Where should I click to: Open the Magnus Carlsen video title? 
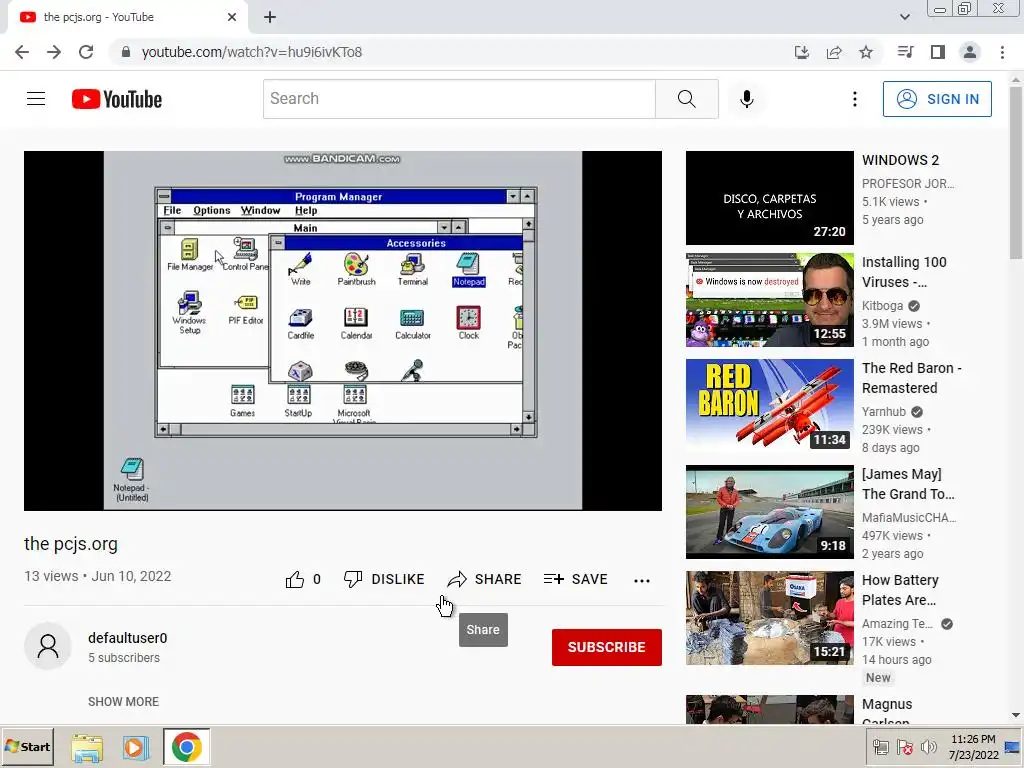coord(887,712)
